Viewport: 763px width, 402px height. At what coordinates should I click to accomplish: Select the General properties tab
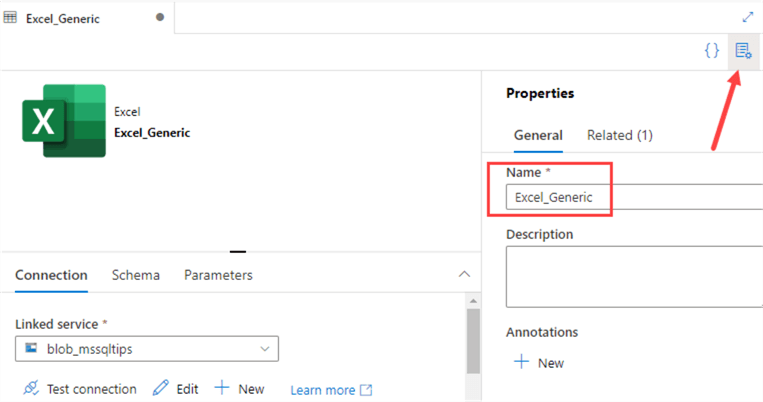pos(538,135)
